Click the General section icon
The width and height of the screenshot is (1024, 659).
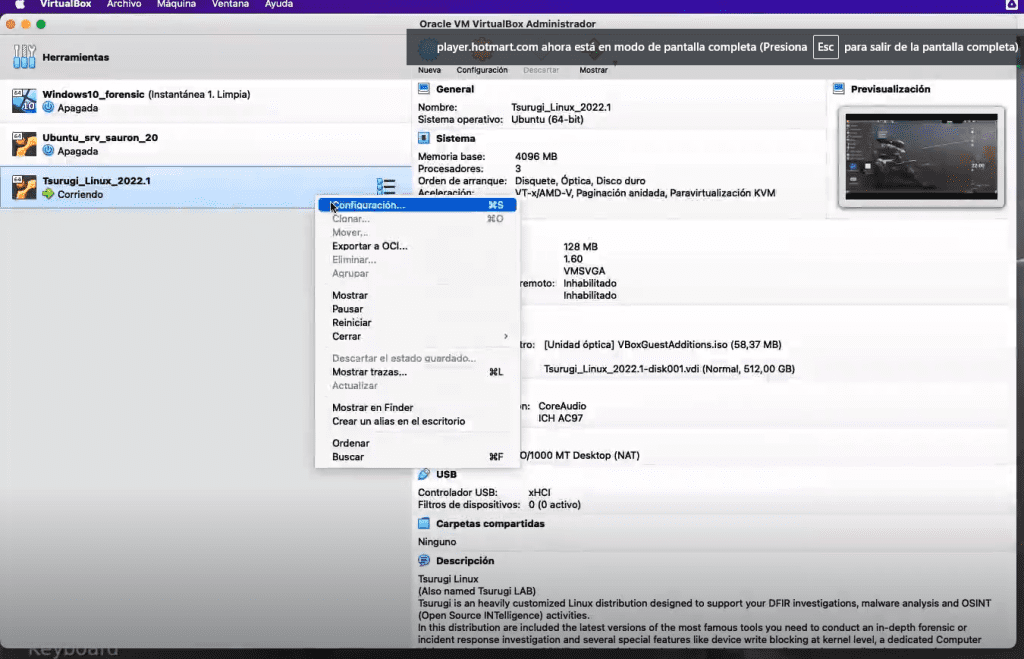click(424, 89)
